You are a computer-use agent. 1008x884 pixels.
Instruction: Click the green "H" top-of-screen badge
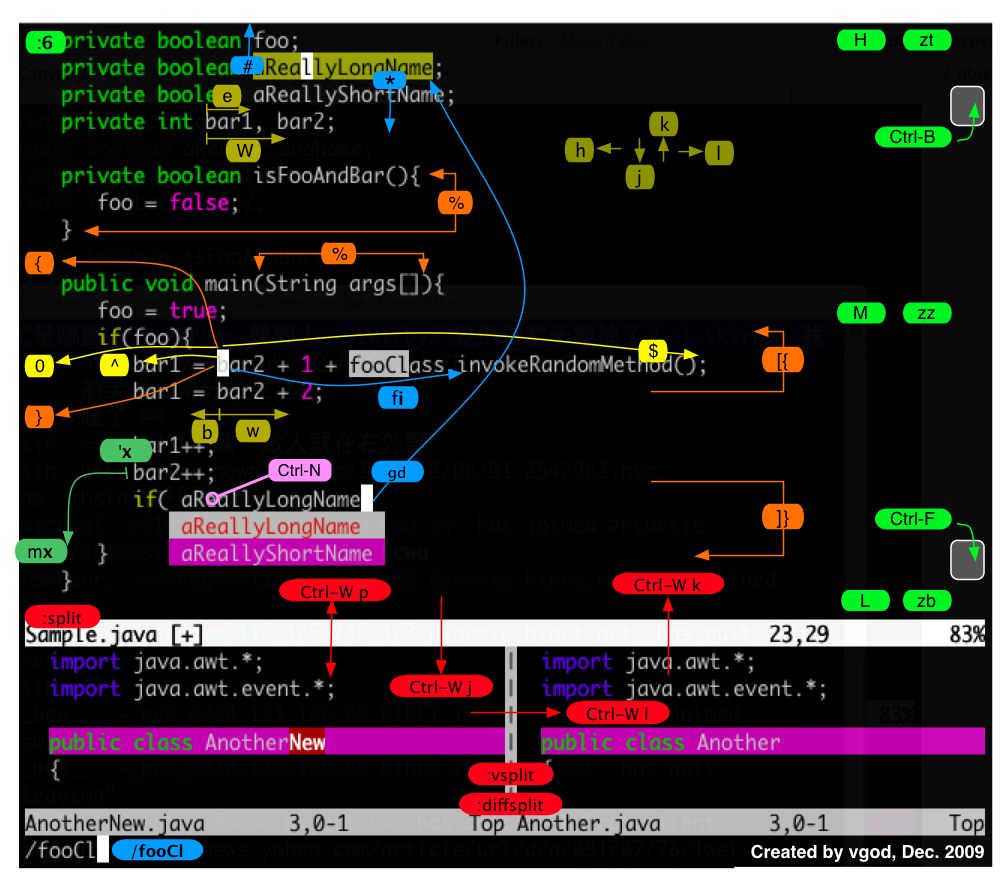click(861, 40)
